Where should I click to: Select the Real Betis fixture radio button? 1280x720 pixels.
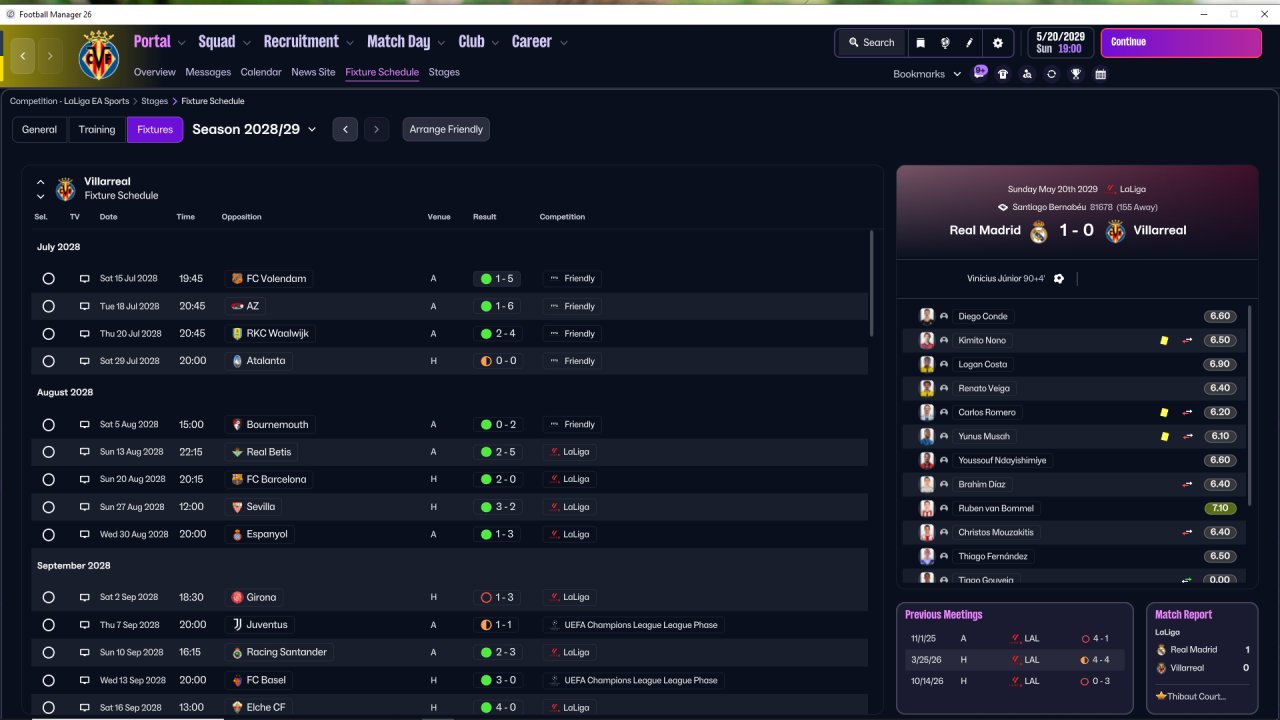(x=48, y=452)
